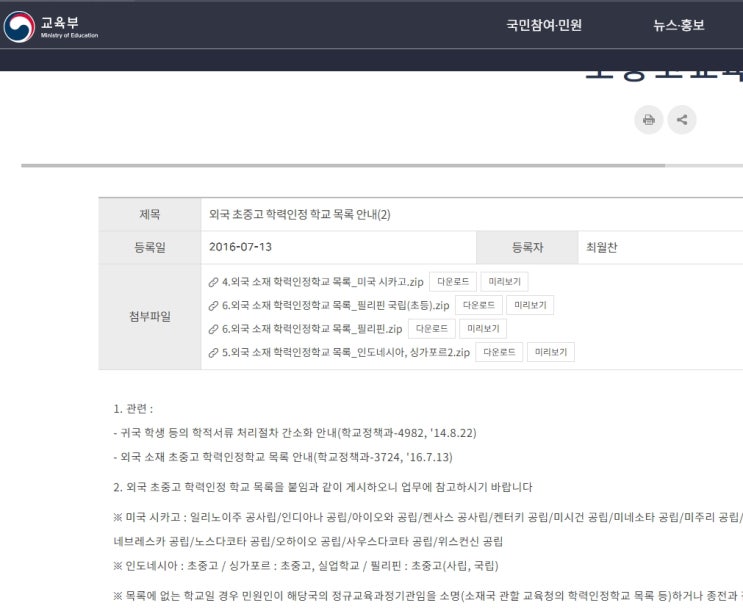Click the line mentioning 학교정책과-4982
743x611 pixels.
pyautogui.click(x=295, y=433)
